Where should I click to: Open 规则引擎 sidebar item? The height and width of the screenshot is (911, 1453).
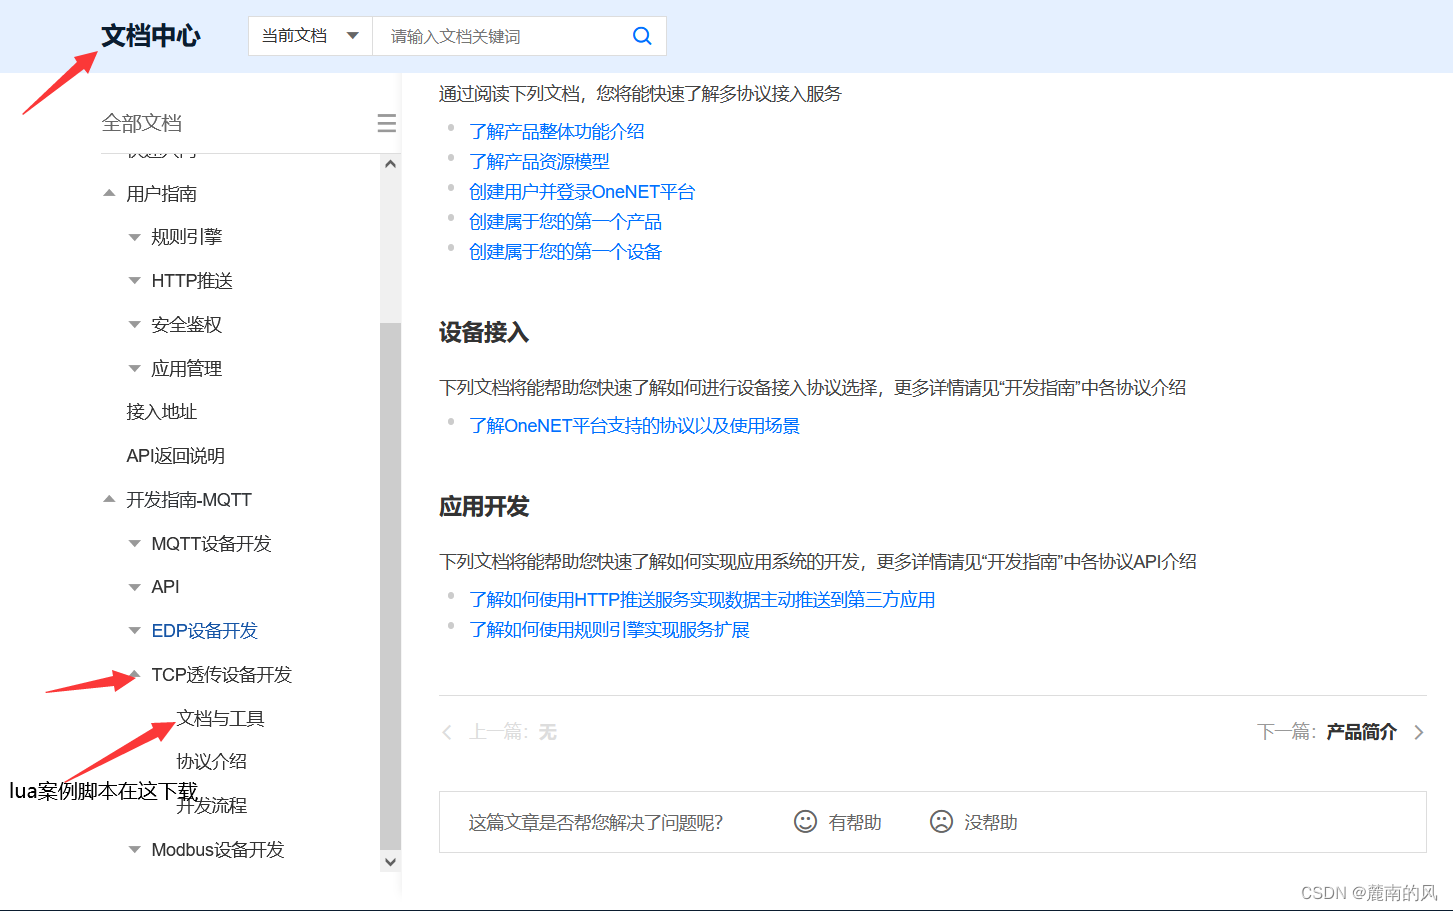[x=187, y=237]
